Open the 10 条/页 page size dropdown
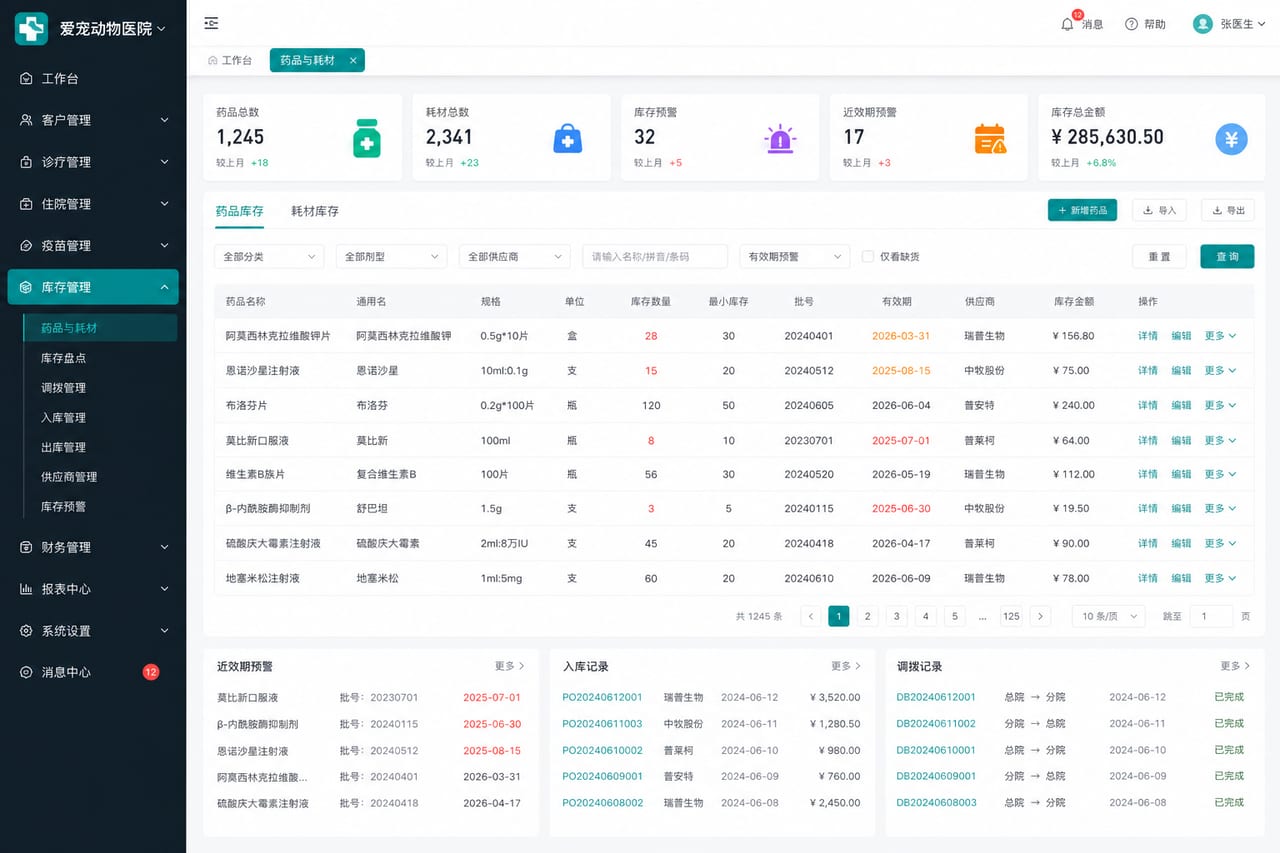The width and height of the screenshot is (1280, 853). pos(1108,616)
